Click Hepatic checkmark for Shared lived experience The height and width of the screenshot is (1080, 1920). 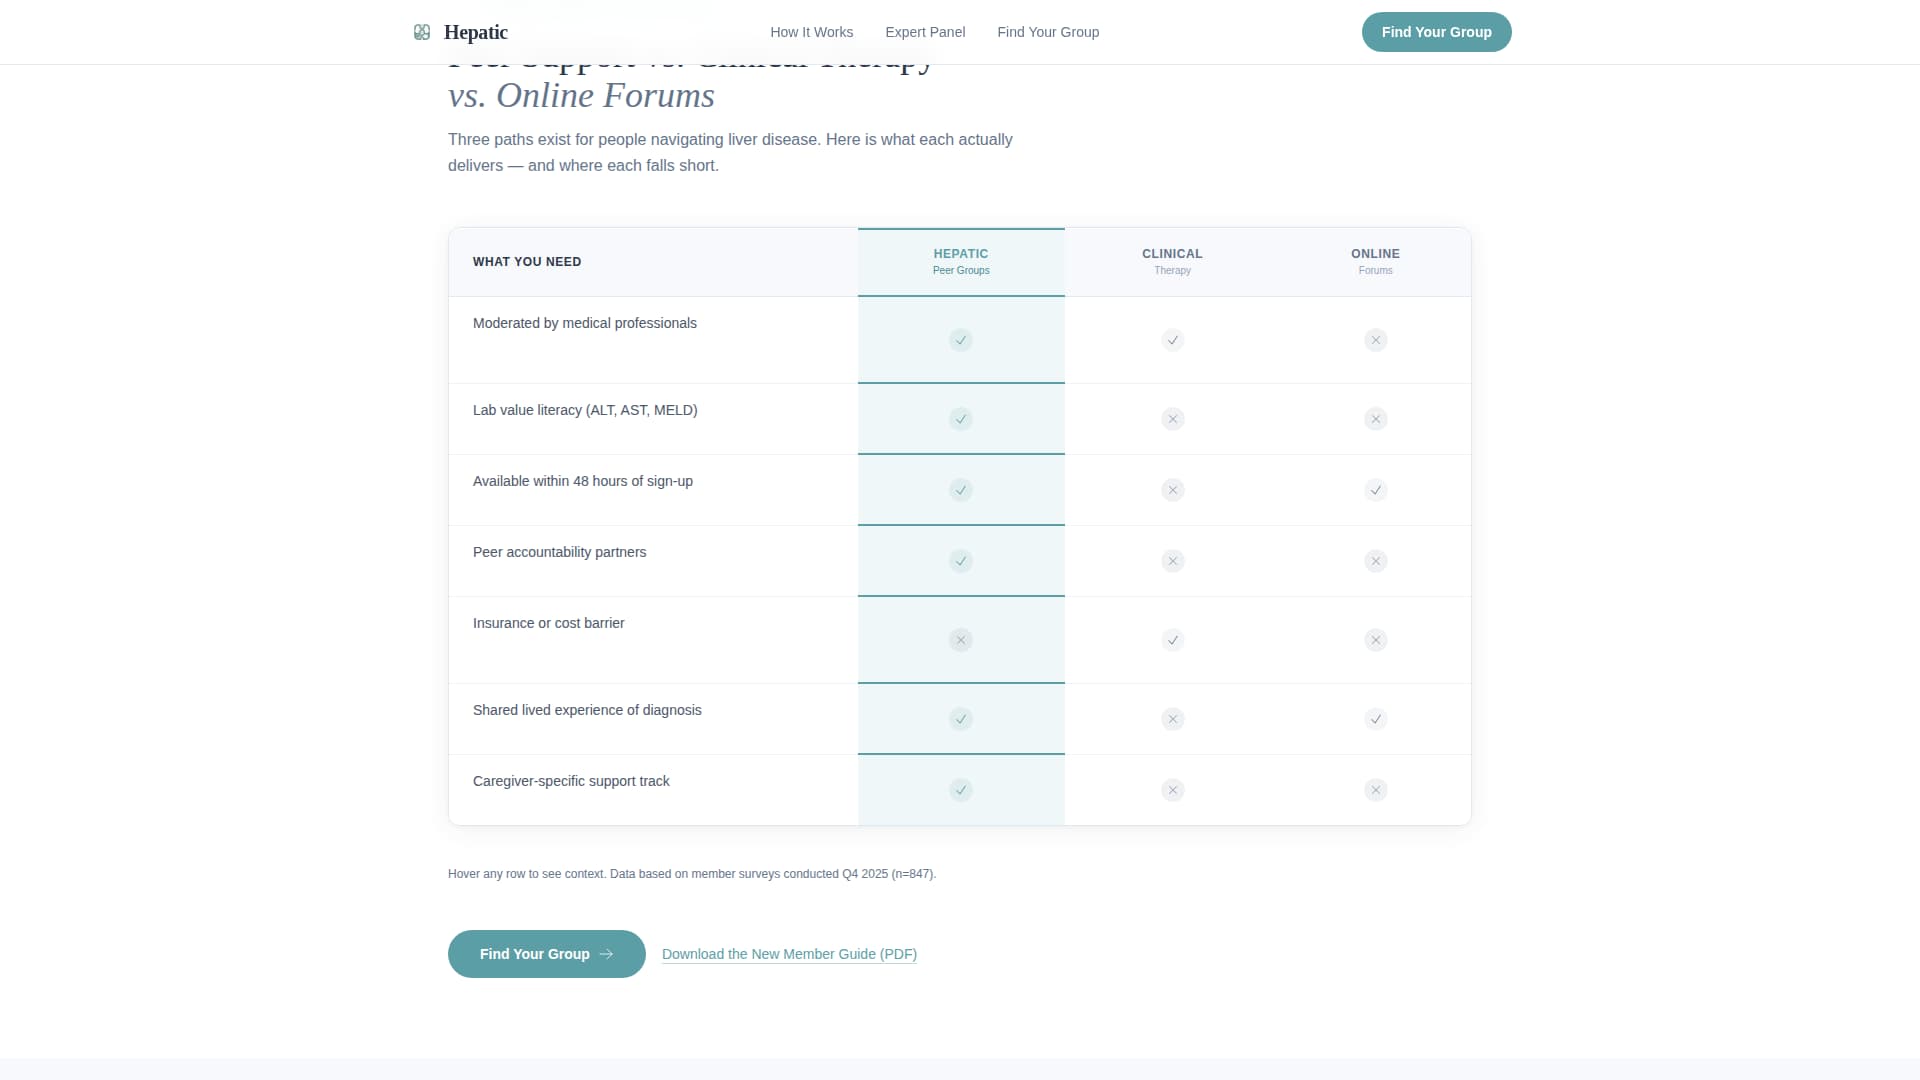click(961, 719)
